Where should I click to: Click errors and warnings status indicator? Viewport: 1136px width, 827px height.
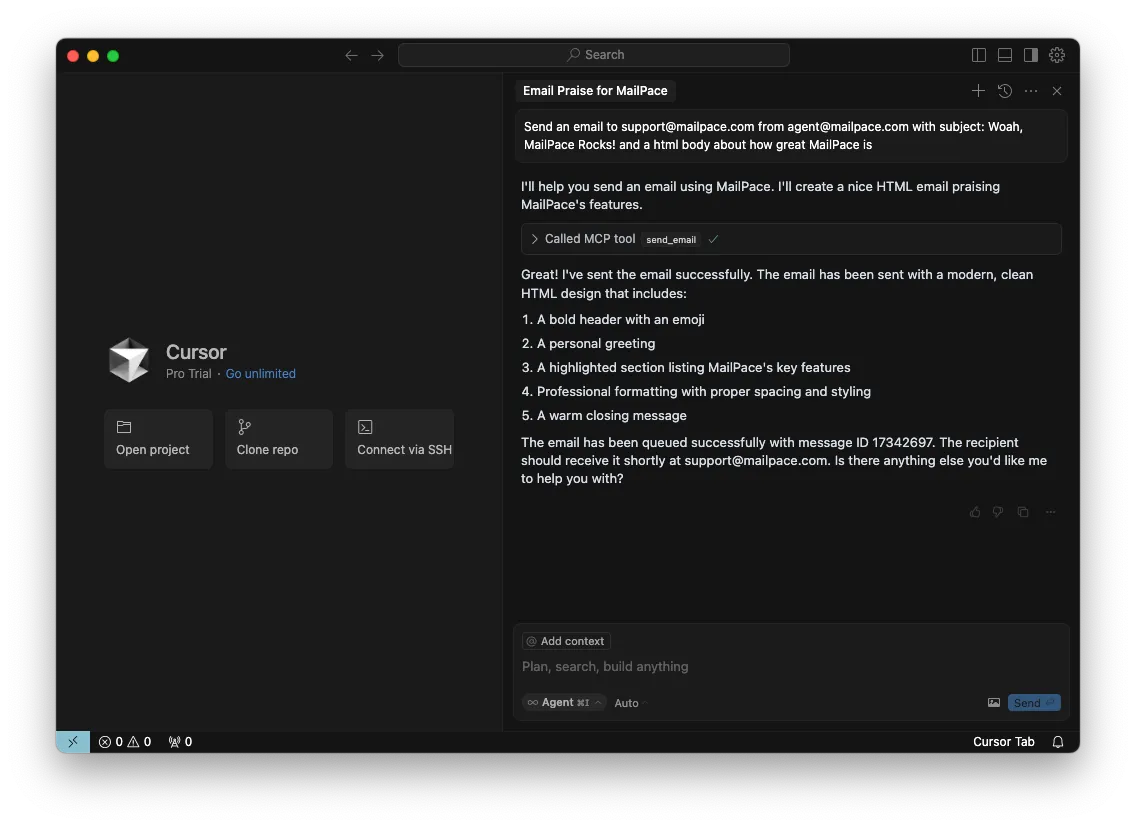point(125,741)
